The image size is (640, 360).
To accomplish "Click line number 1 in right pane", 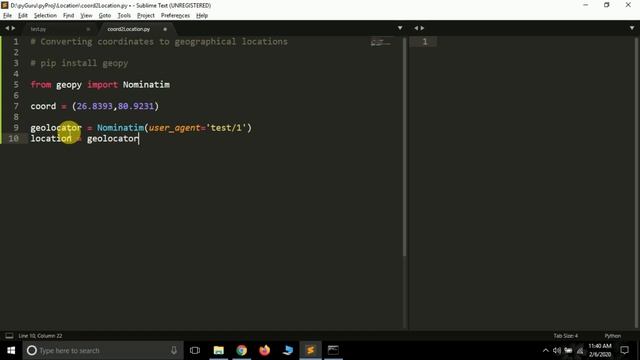I will point(424,42).
